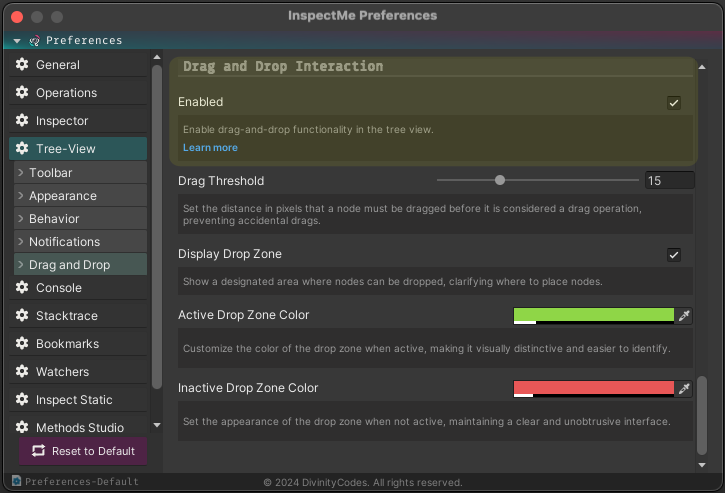
Task: Reset preferences with Reset to Default
Action: pyautogui.click(x=83, y=451)
